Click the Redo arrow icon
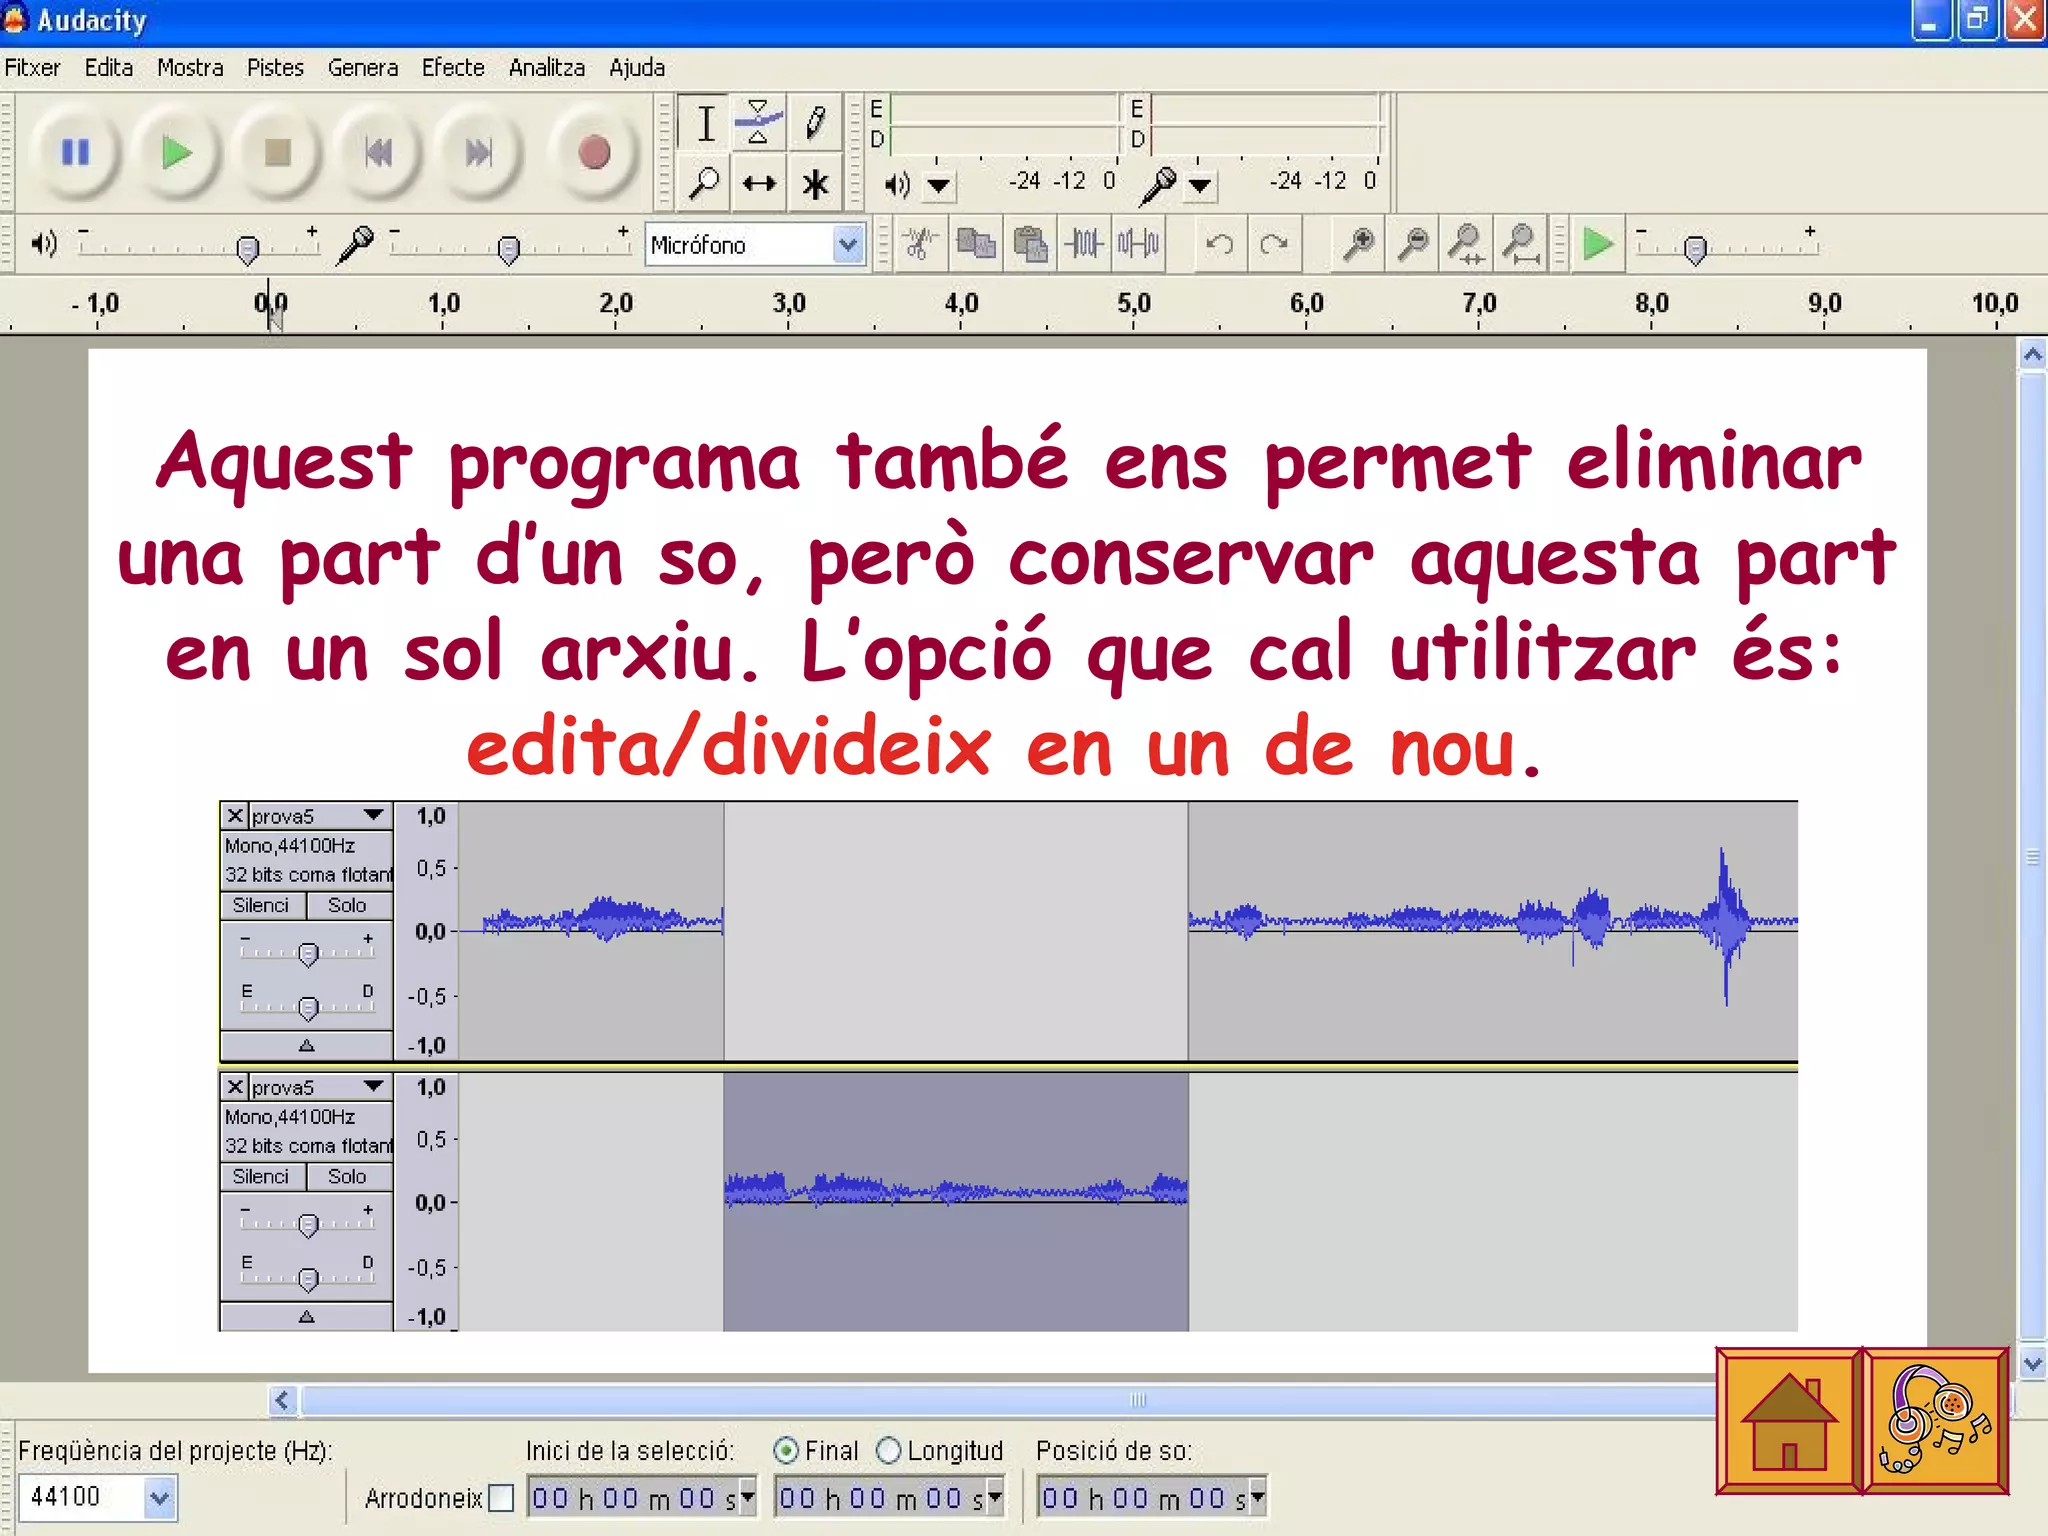 tap(1274, 244)
